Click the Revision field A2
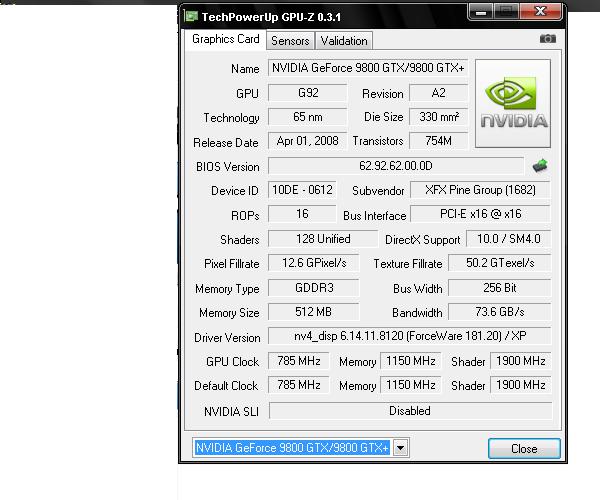This screenshot has width=600, height=500. click(439, 93)
